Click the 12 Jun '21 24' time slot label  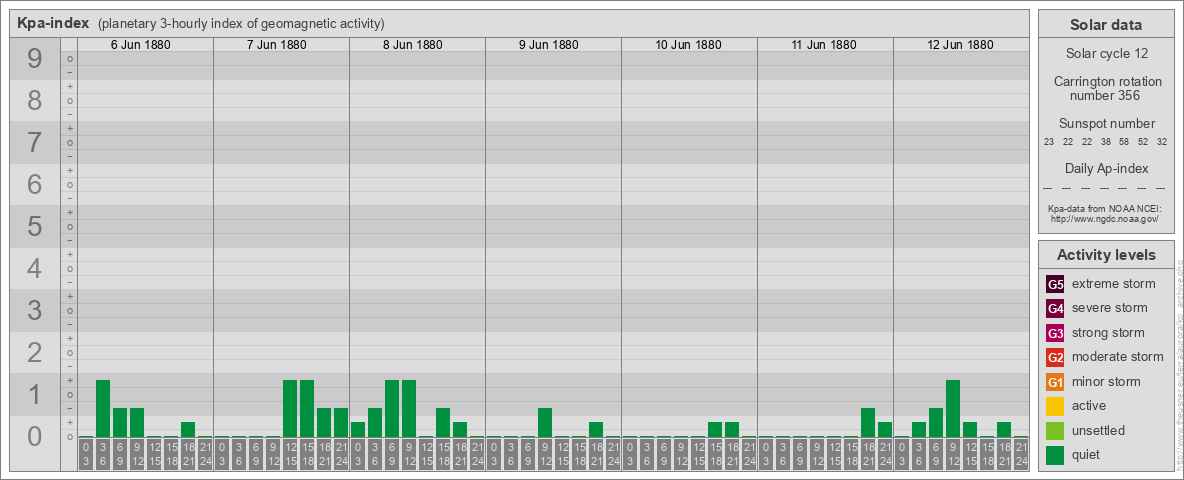coord(1021,454)
